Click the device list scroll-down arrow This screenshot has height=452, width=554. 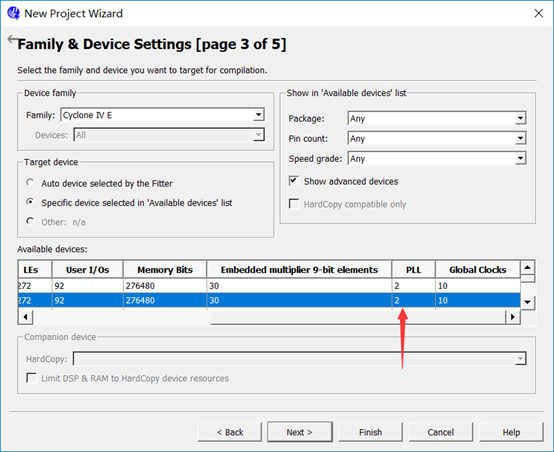[528, 302]
